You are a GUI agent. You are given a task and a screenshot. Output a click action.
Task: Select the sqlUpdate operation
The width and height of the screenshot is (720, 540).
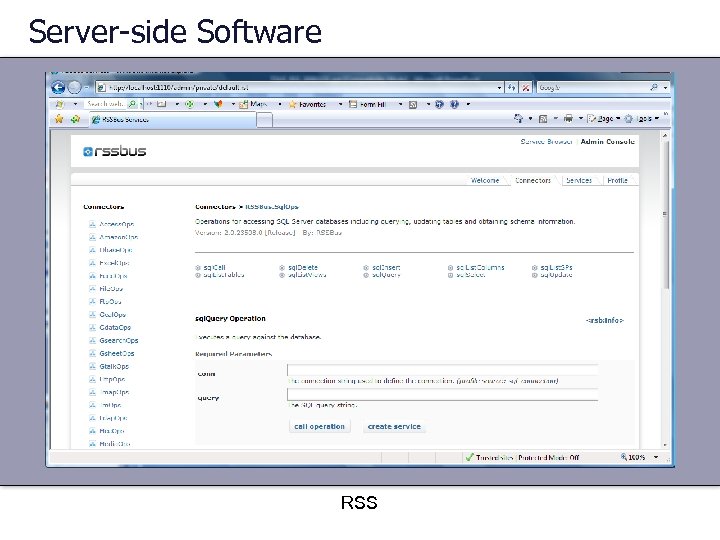coord(556,275)
